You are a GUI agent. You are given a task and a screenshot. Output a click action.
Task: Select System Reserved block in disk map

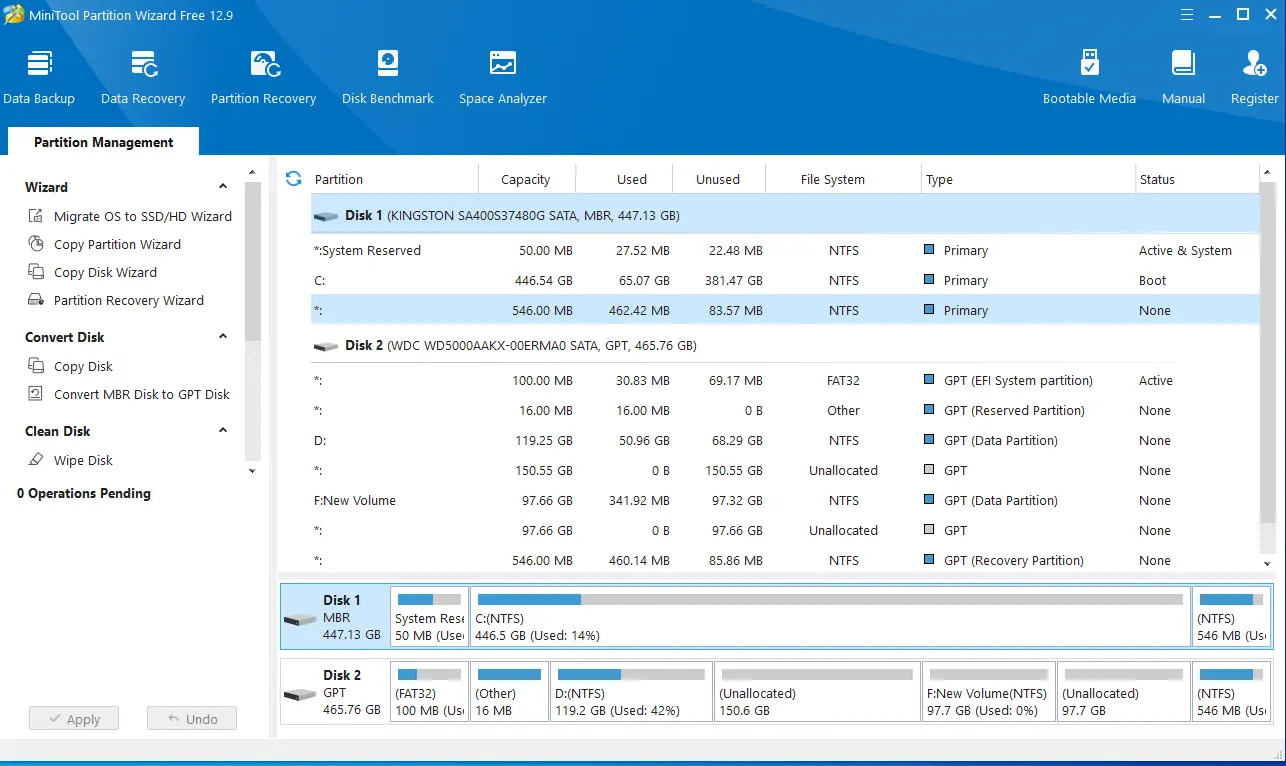429,617
